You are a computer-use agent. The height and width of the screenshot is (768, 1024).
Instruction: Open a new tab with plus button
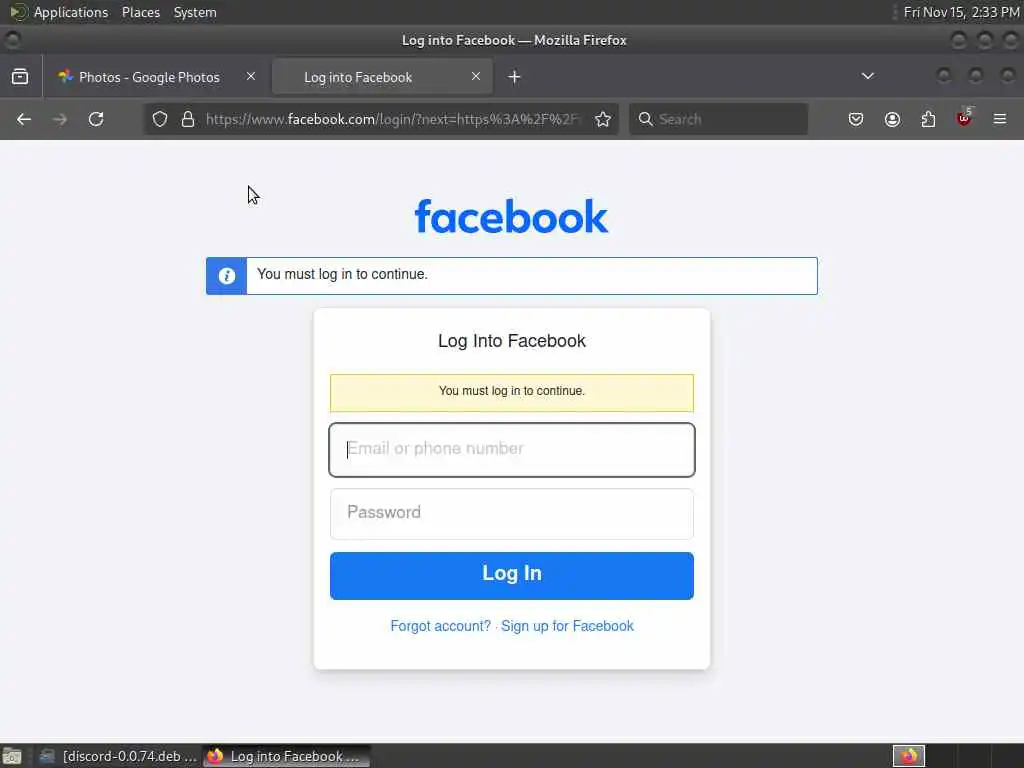coord(515,76)
